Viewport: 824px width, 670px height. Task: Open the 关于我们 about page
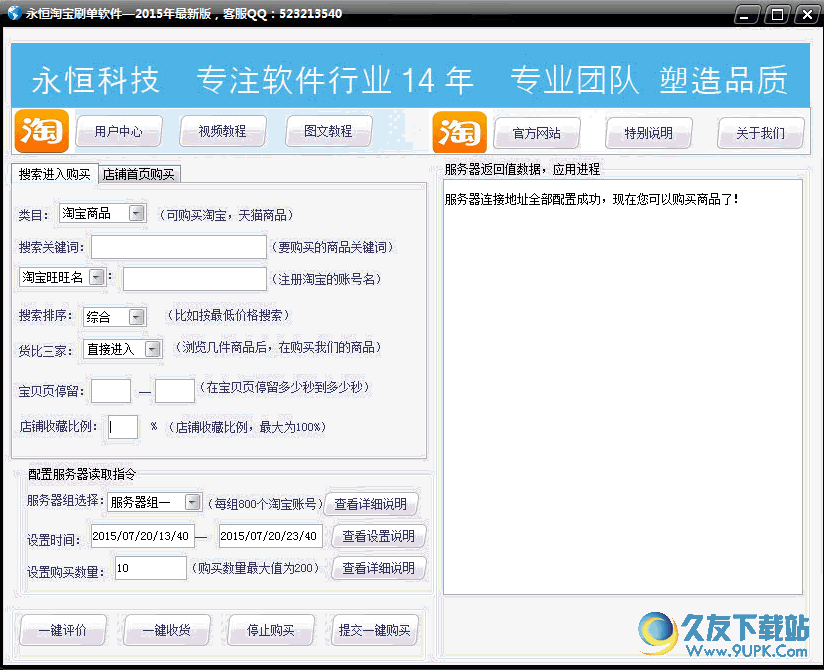(x=760, y=133)
